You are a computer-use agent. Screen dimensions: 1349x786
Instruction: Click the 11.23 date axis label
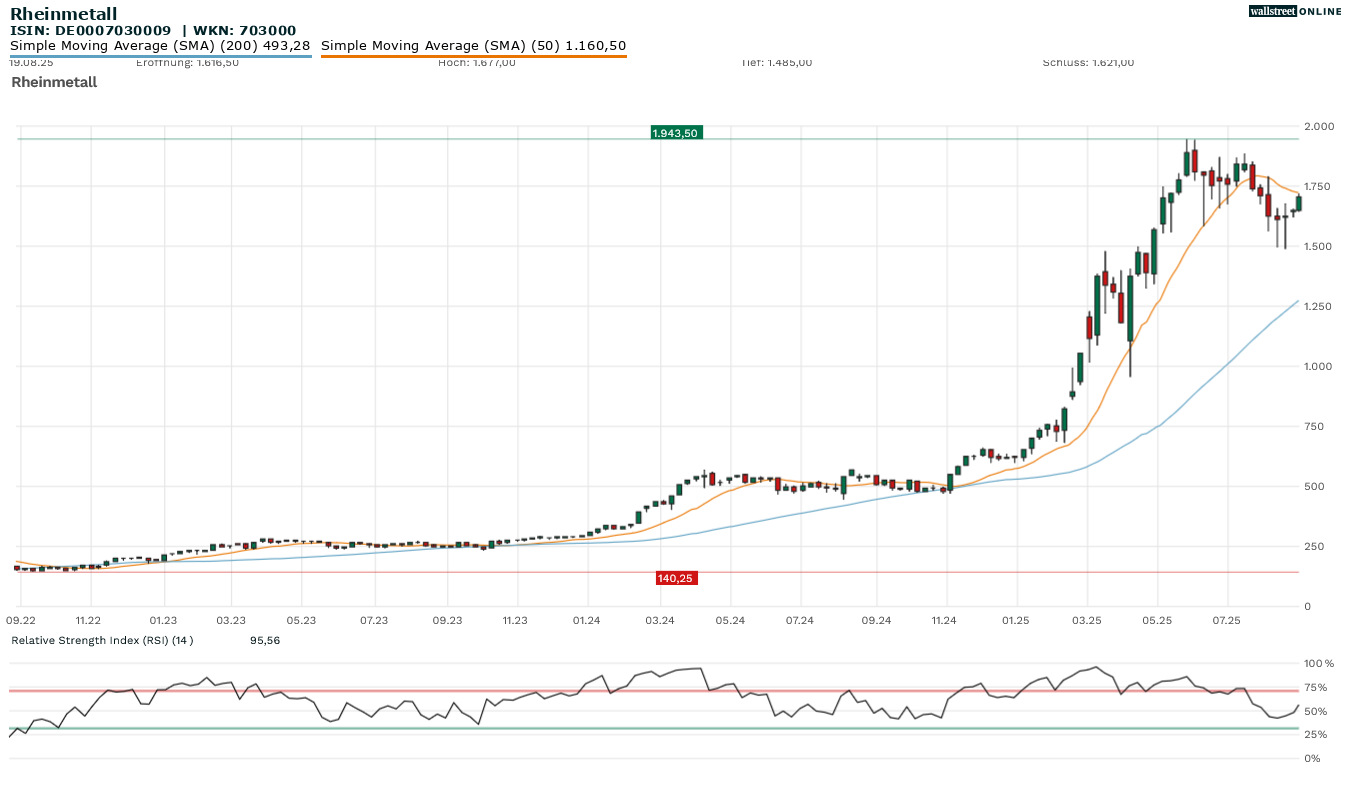click(x=515, y=620)
